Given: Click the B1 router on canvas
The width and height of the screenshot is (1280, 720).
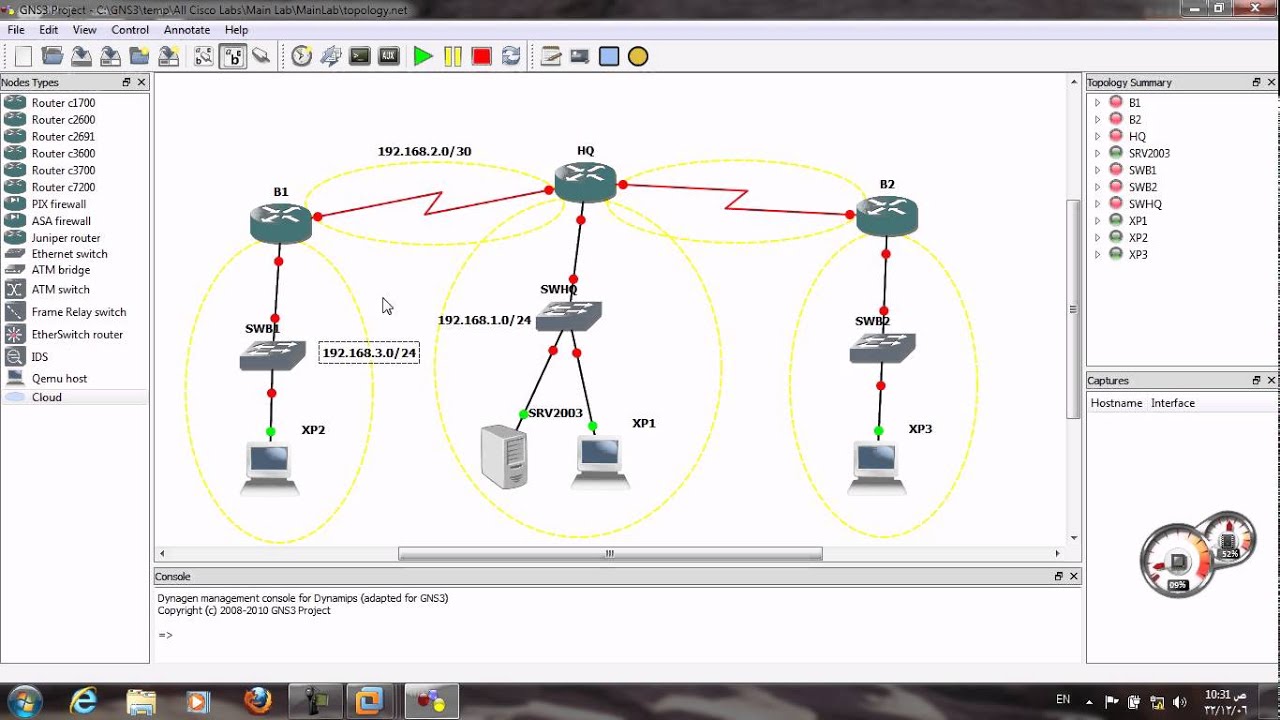Looking at the screenshot, I should (x=281, y=223).
